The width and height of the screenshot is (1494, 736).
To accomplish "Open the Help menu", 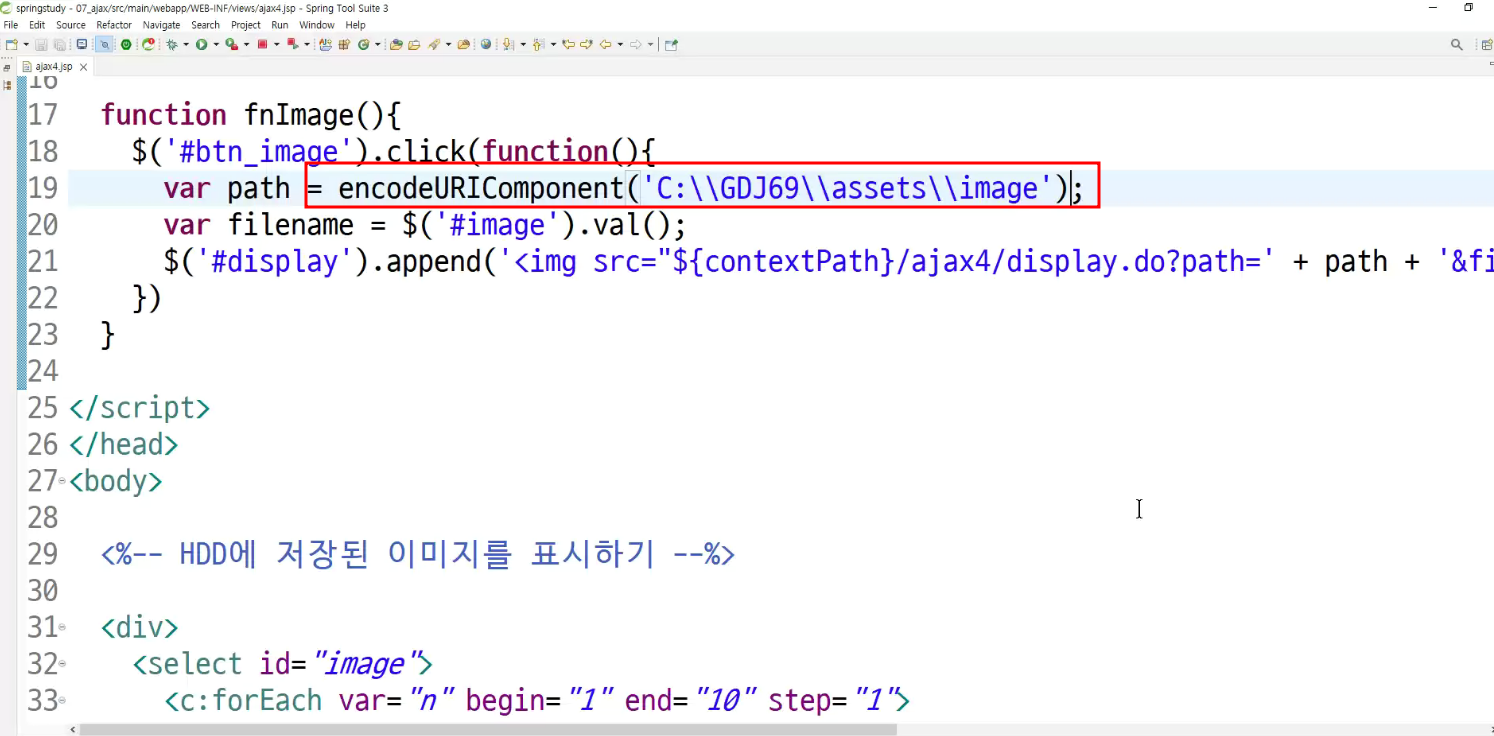I will 355,25.
